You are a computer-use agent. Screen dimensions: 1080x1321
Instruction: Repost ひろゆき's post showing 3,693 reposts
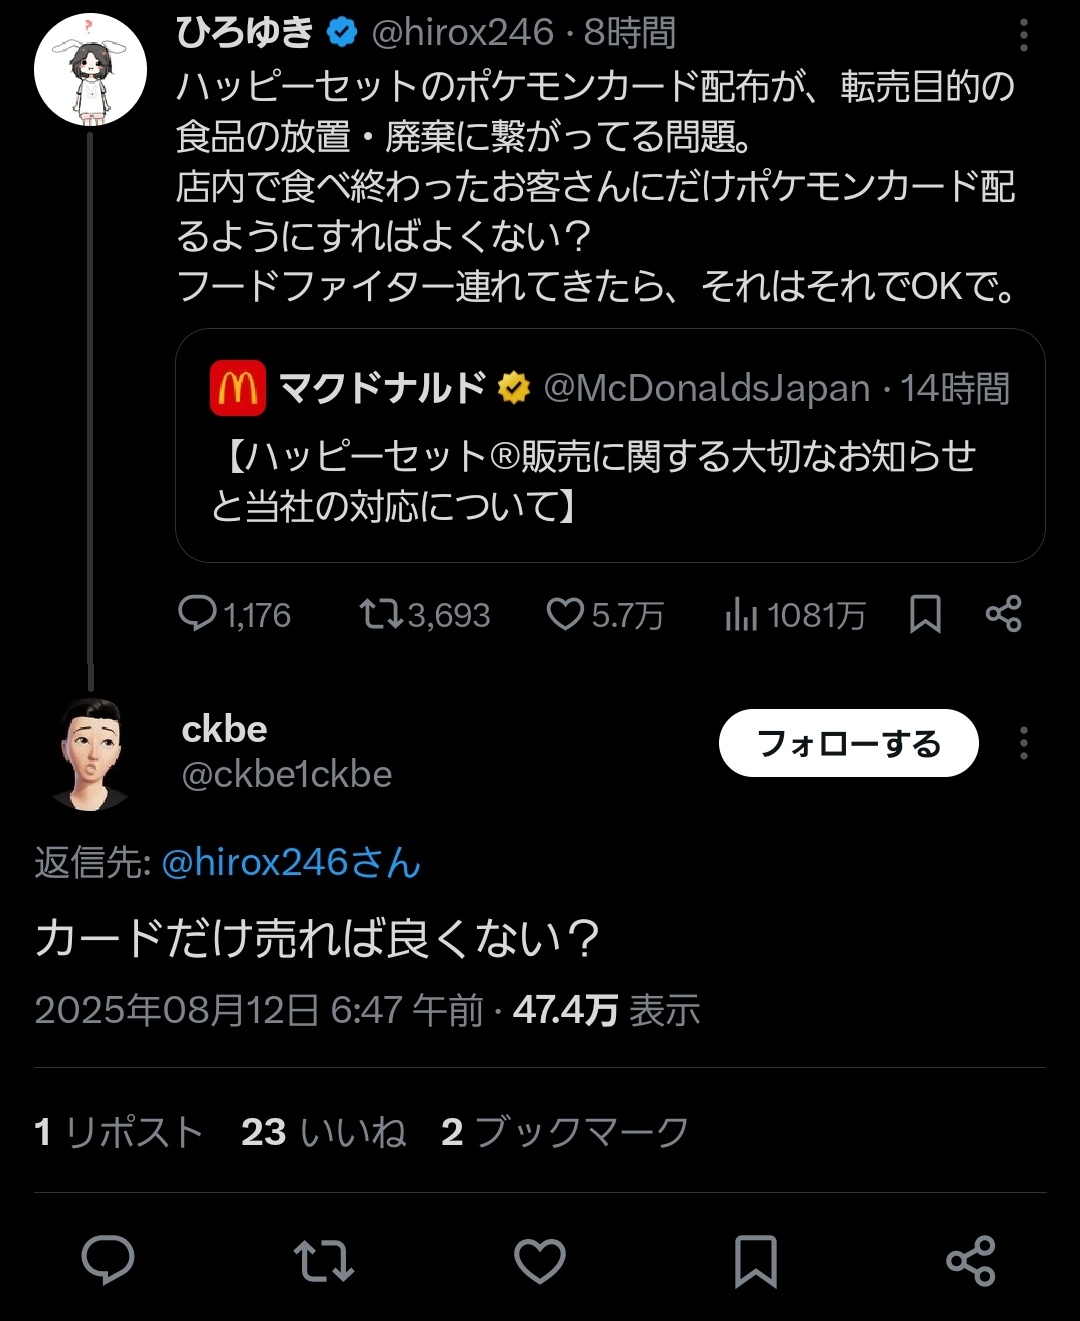pyautogui.click(x=424, y=614)
